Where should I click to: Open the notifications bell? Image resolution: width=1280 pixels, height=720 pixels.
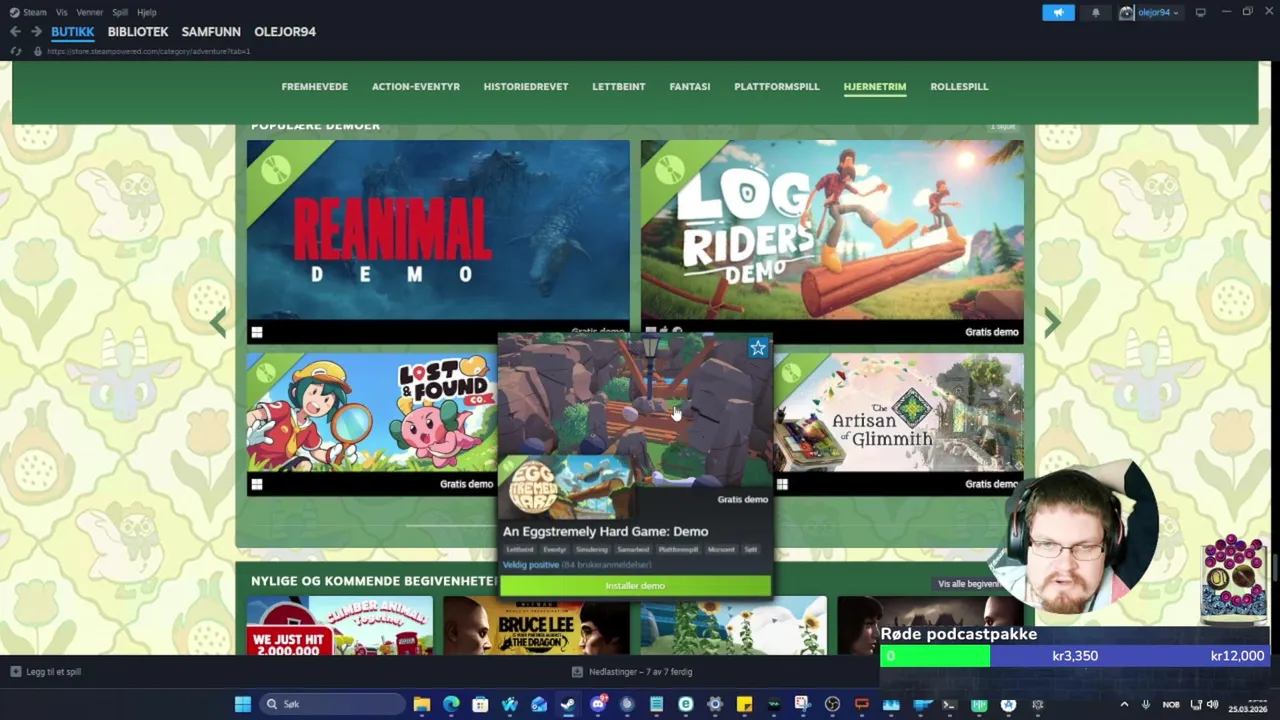[x=1095, y=12]
